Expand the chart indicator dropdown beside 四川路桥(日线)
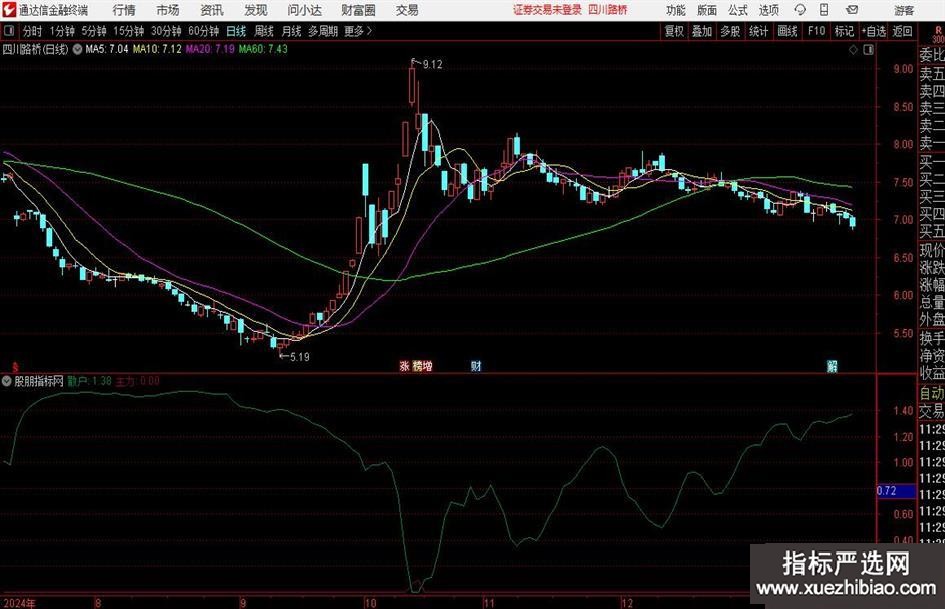 click(77, 49)
